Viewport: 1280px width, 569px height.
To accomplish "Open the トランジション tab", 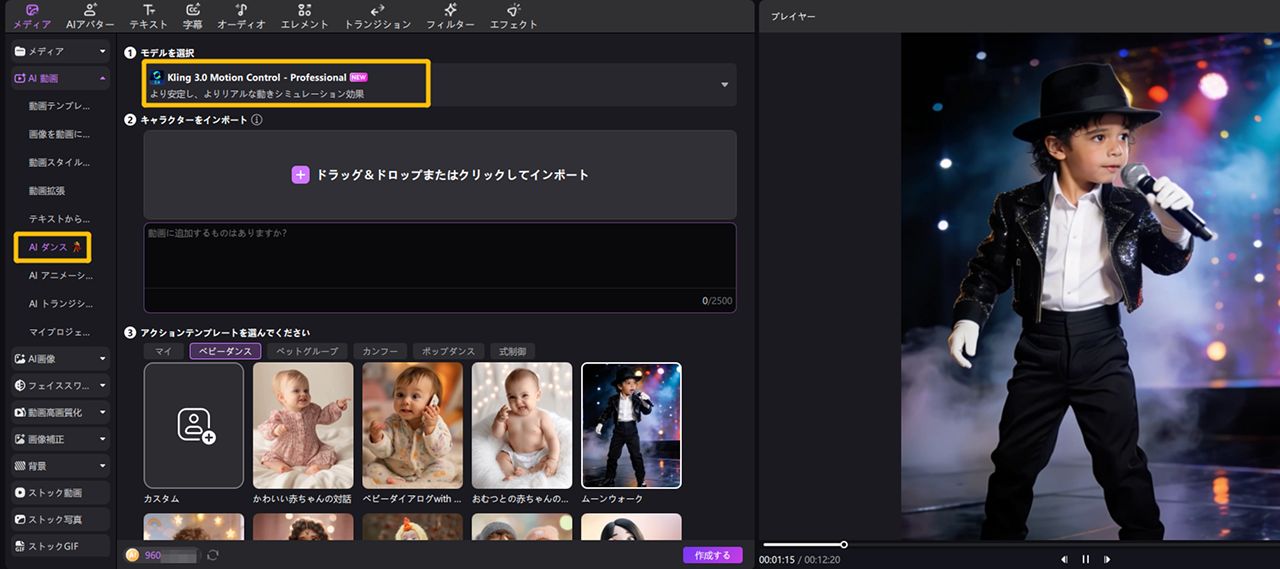I will tap(377, 16).
